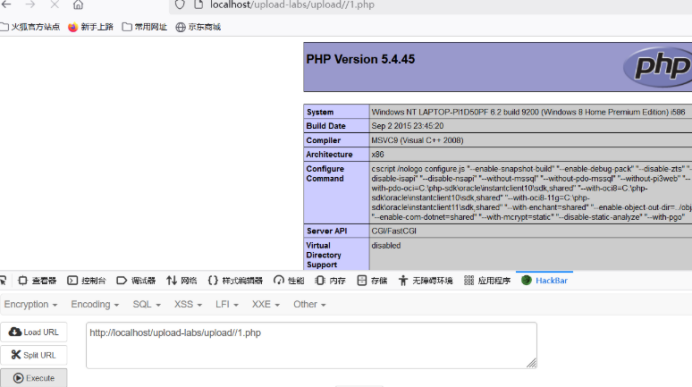The image size is (692, 387).
Task: Click the System row label
Action: pyautogui.click(x=320, y=112)
